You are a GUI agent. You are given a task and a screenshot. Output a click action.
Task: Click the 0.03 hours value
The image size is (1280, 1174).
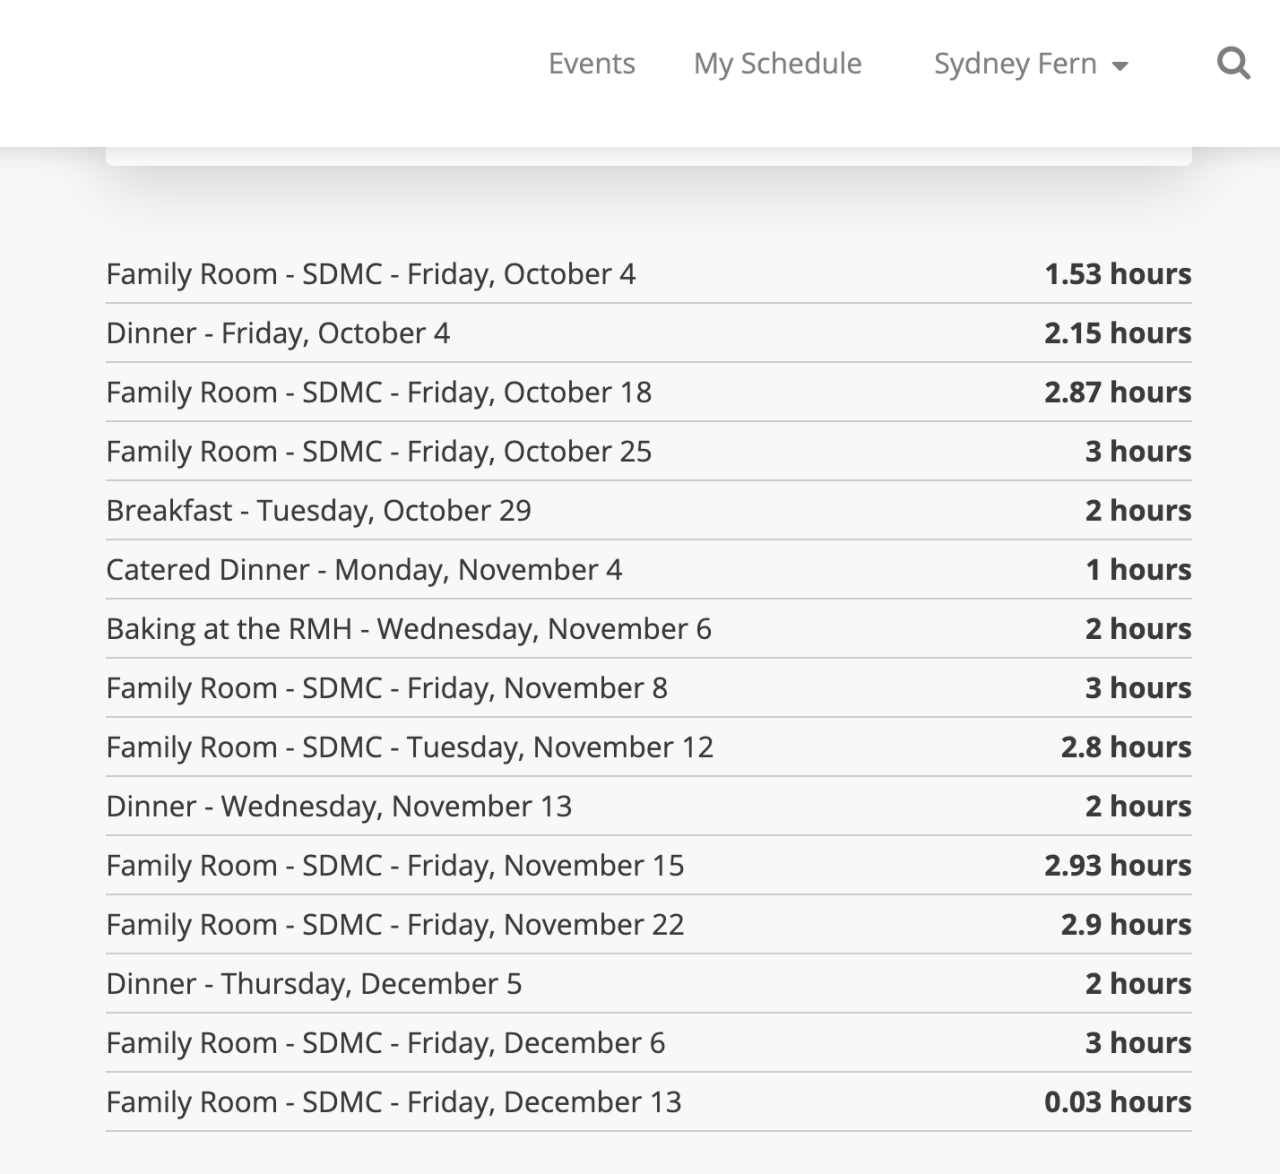(x=1117, y=1100)
